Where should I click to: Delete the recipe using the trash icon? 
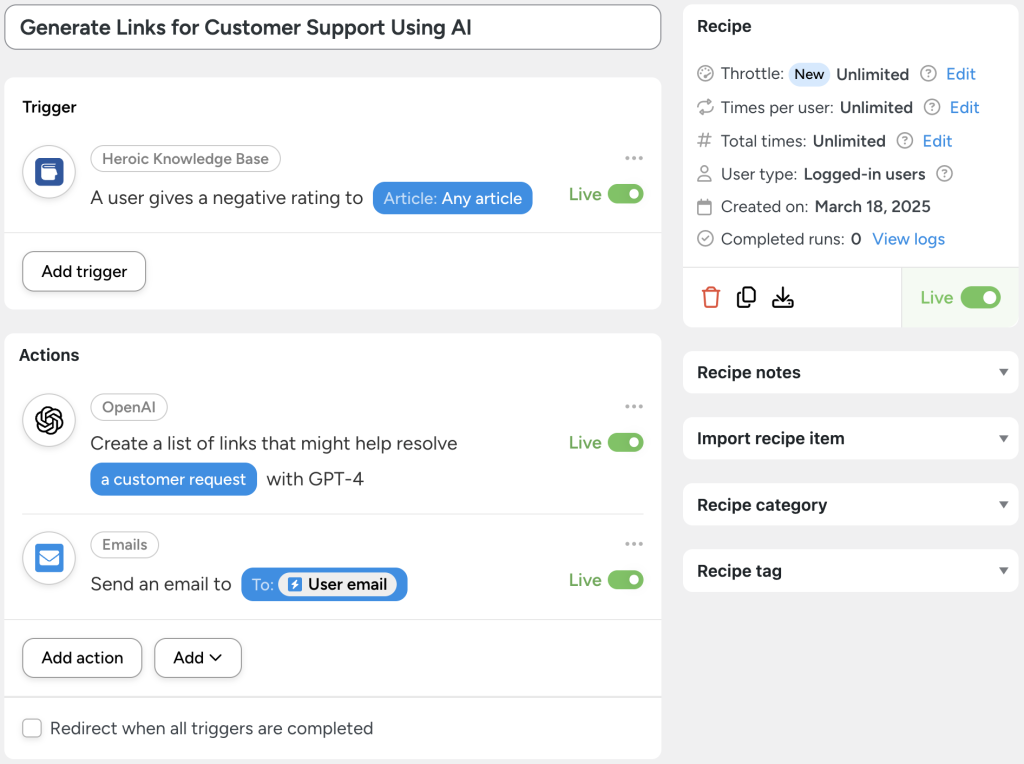[710, 297]
